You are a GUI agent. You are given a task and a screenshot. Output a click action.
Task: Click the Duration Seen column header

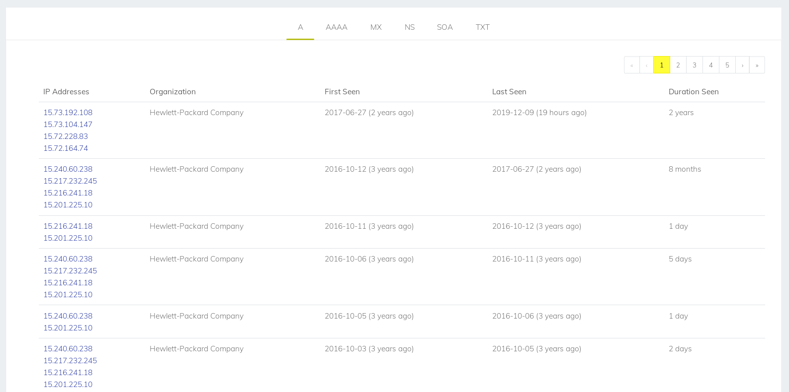[x=693, y=92]
